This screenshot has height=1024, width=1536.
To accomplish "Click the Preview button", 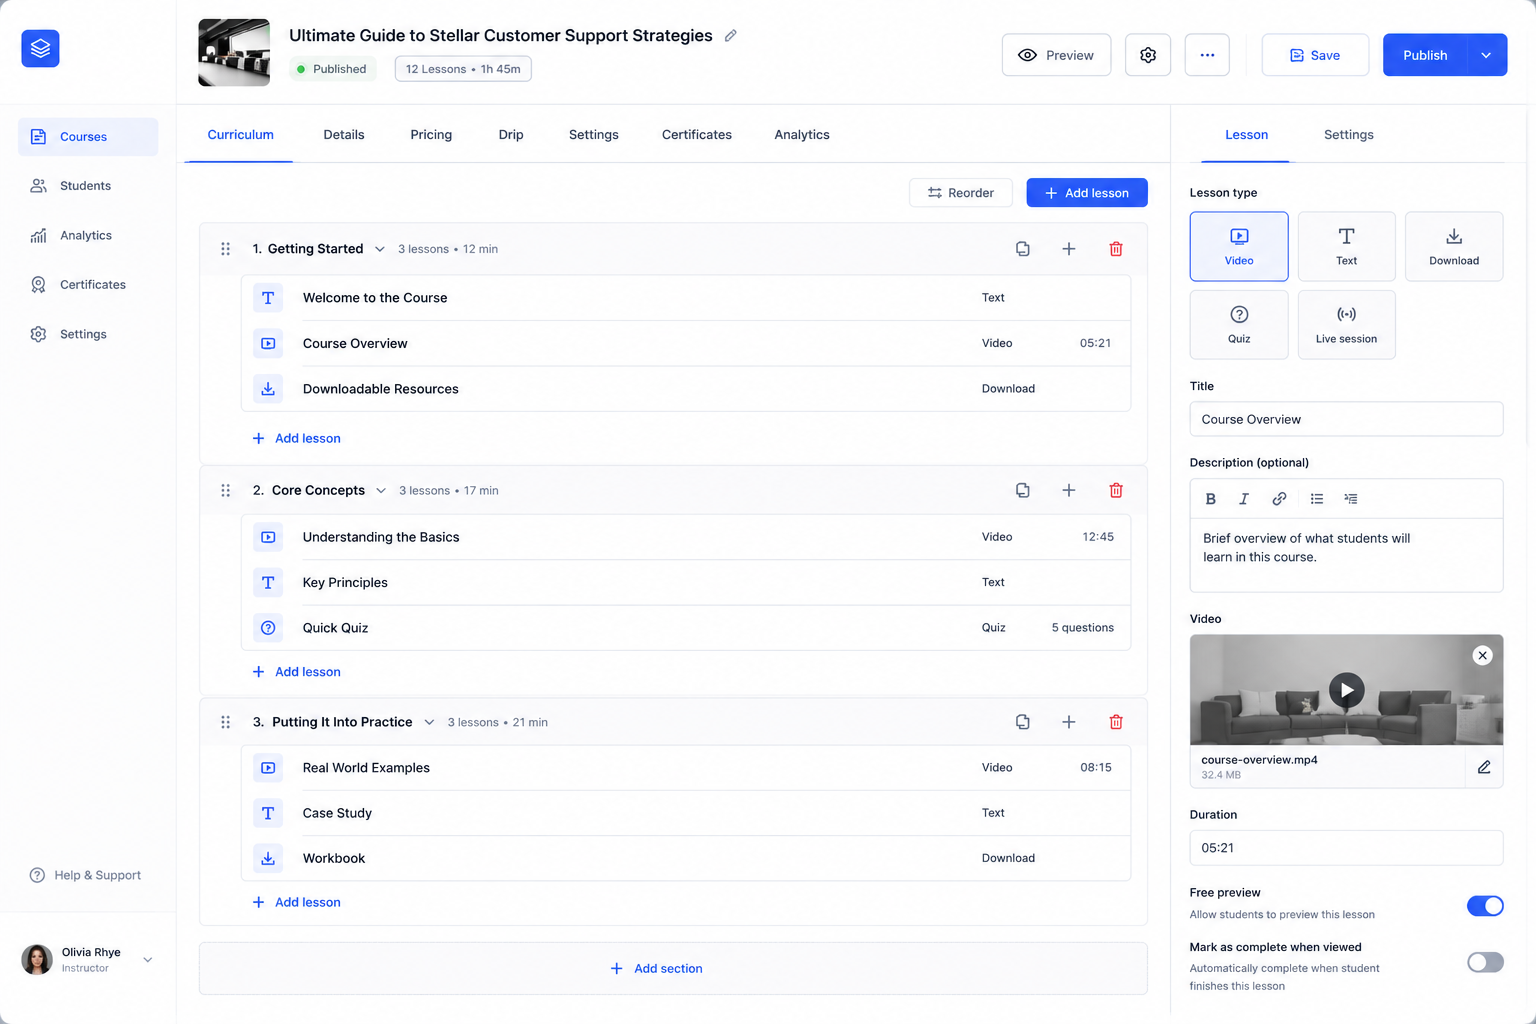I will [x=1056, y=55].
